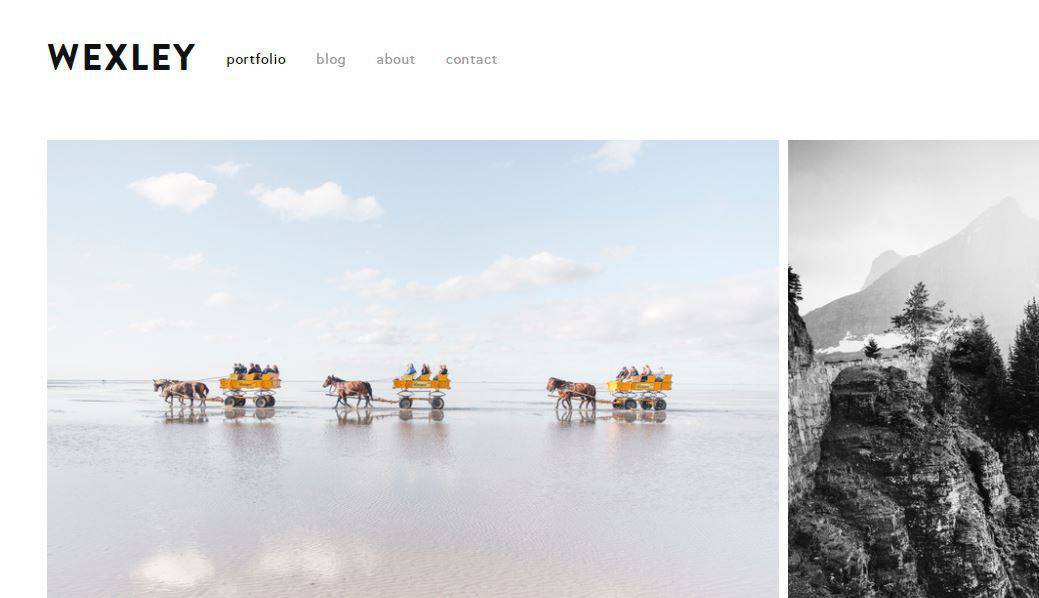Click the lone pine tree on cliff

[x=917, y=318]
